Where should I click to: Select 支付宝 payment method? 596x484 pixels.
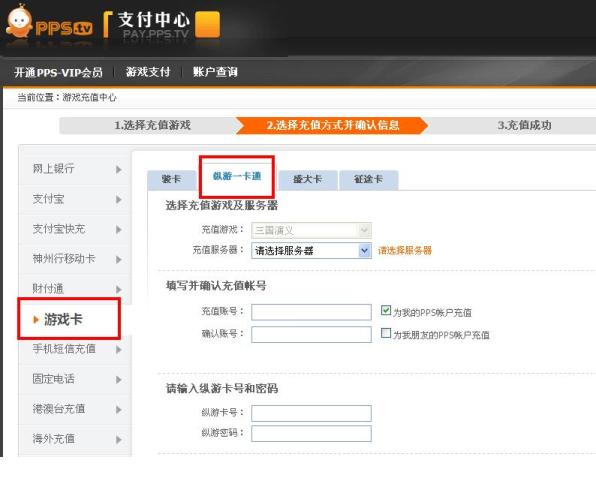click(x=75, y=199)
